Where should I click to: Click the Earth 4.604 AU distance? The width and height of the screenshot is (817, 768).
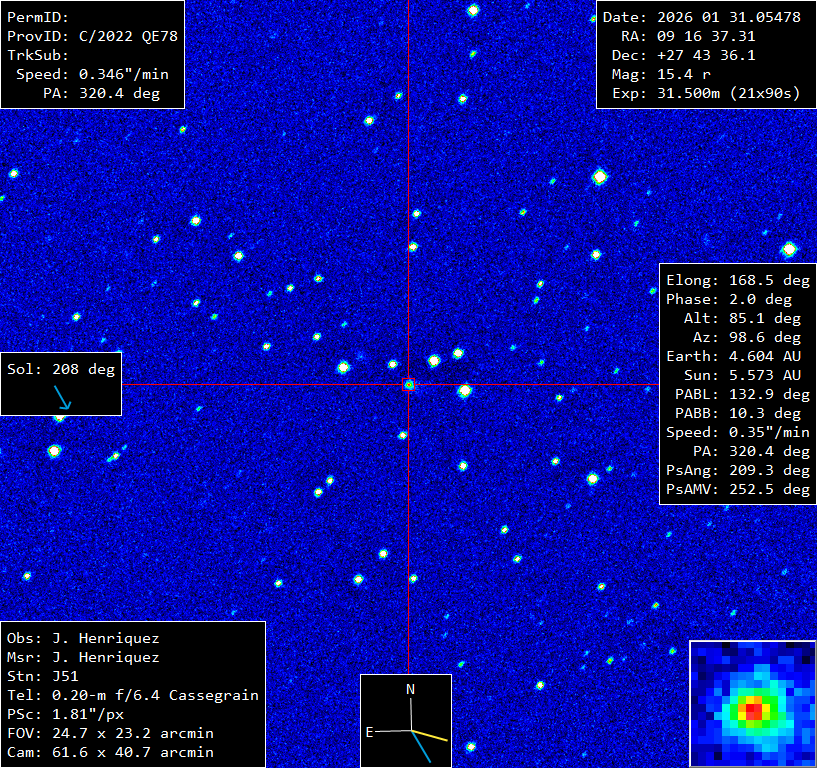[738, 356]
